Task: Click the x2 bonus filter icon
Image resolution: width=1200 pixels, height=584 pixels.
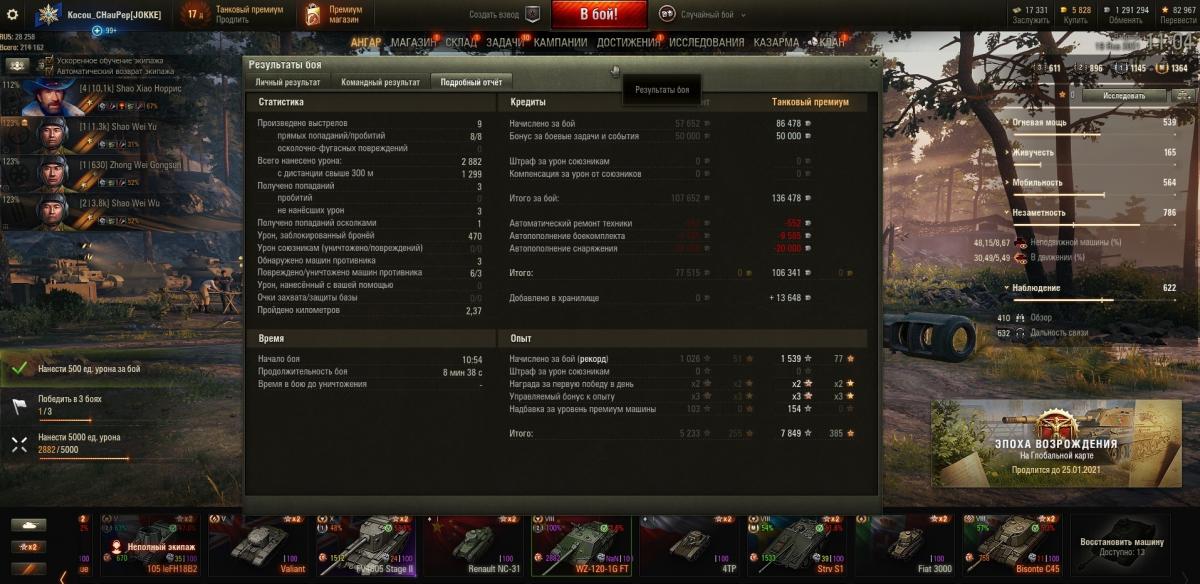Action: coord(29,547)
